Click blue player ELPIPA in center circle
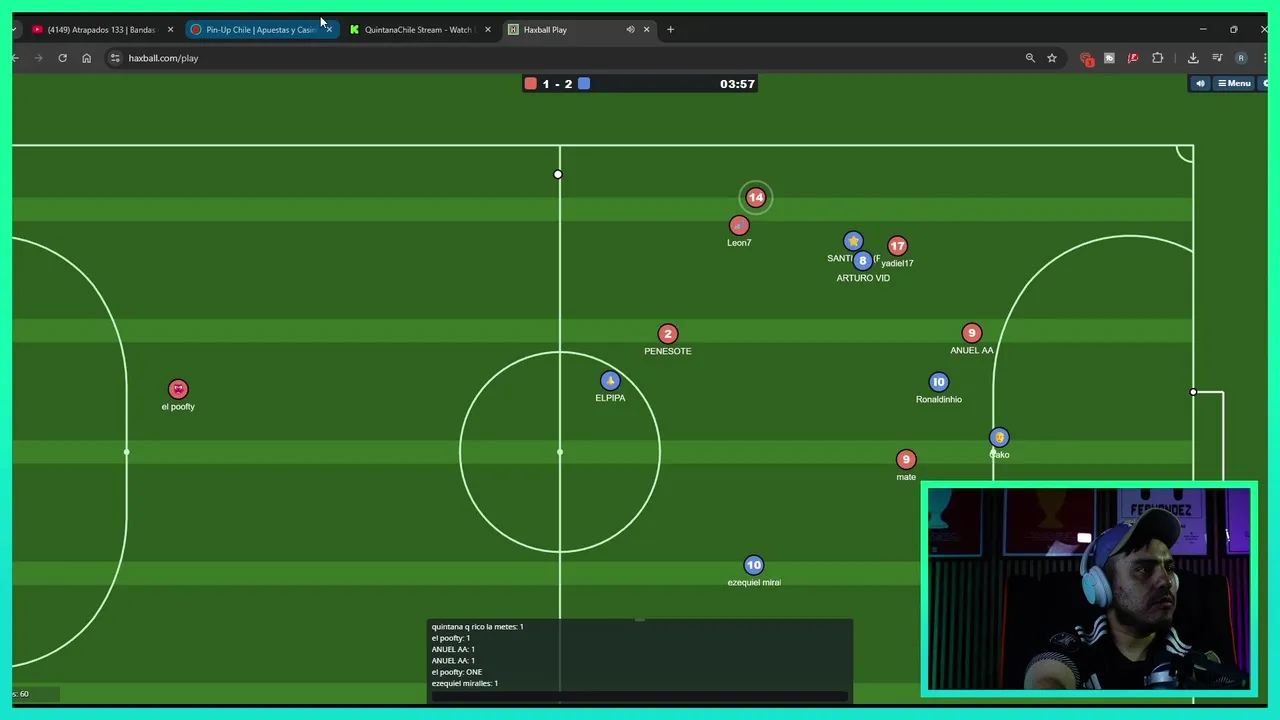The image size is (1280, 720). [x=610, y=381]
